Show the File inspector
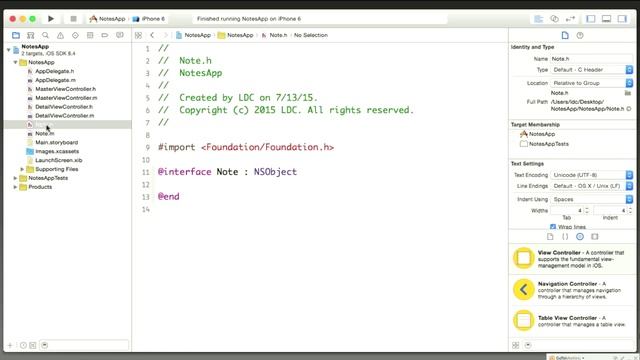 [565, 36]
